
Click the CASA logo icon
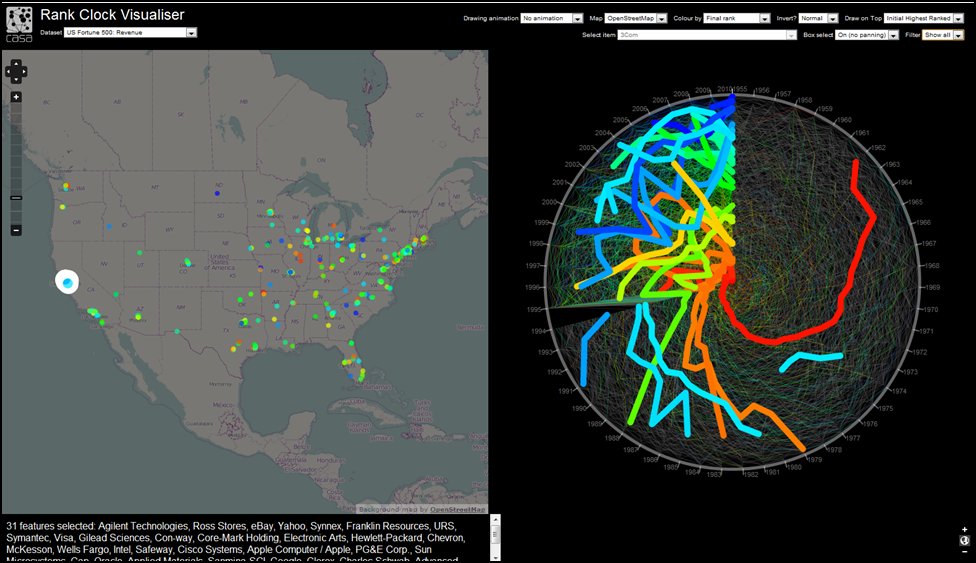pos(19,24)
